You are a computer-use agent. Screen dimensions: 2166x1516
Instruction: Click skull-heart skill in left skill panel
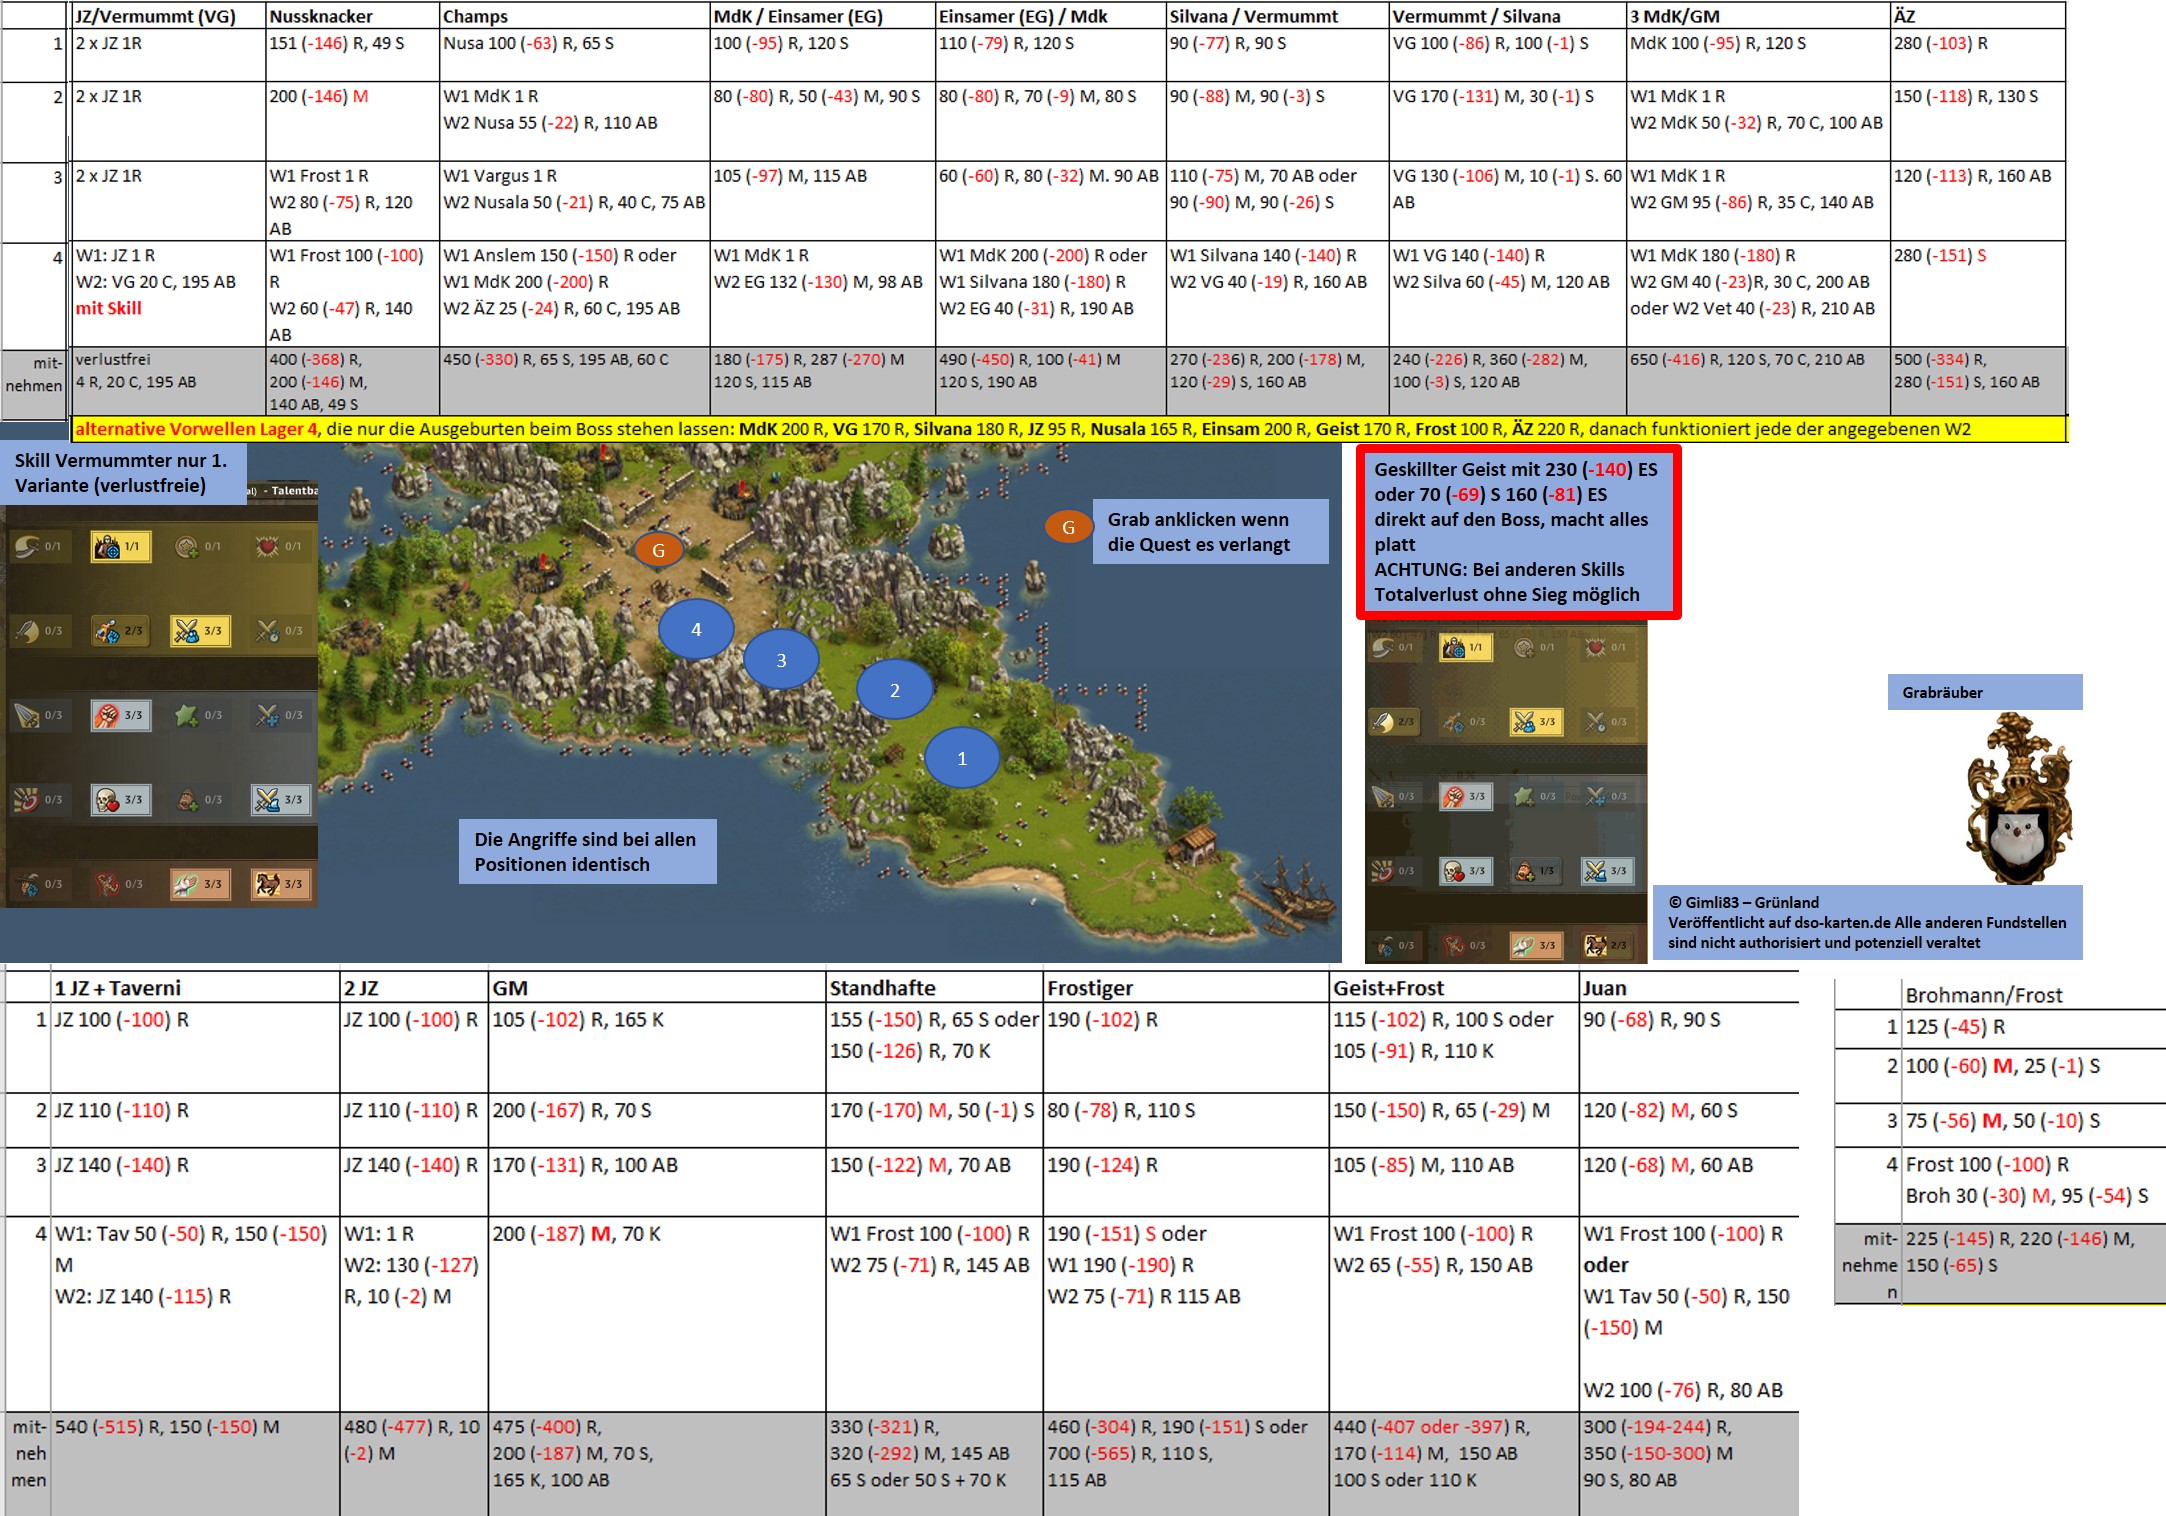pyautogui.click(x=120, y=800)
